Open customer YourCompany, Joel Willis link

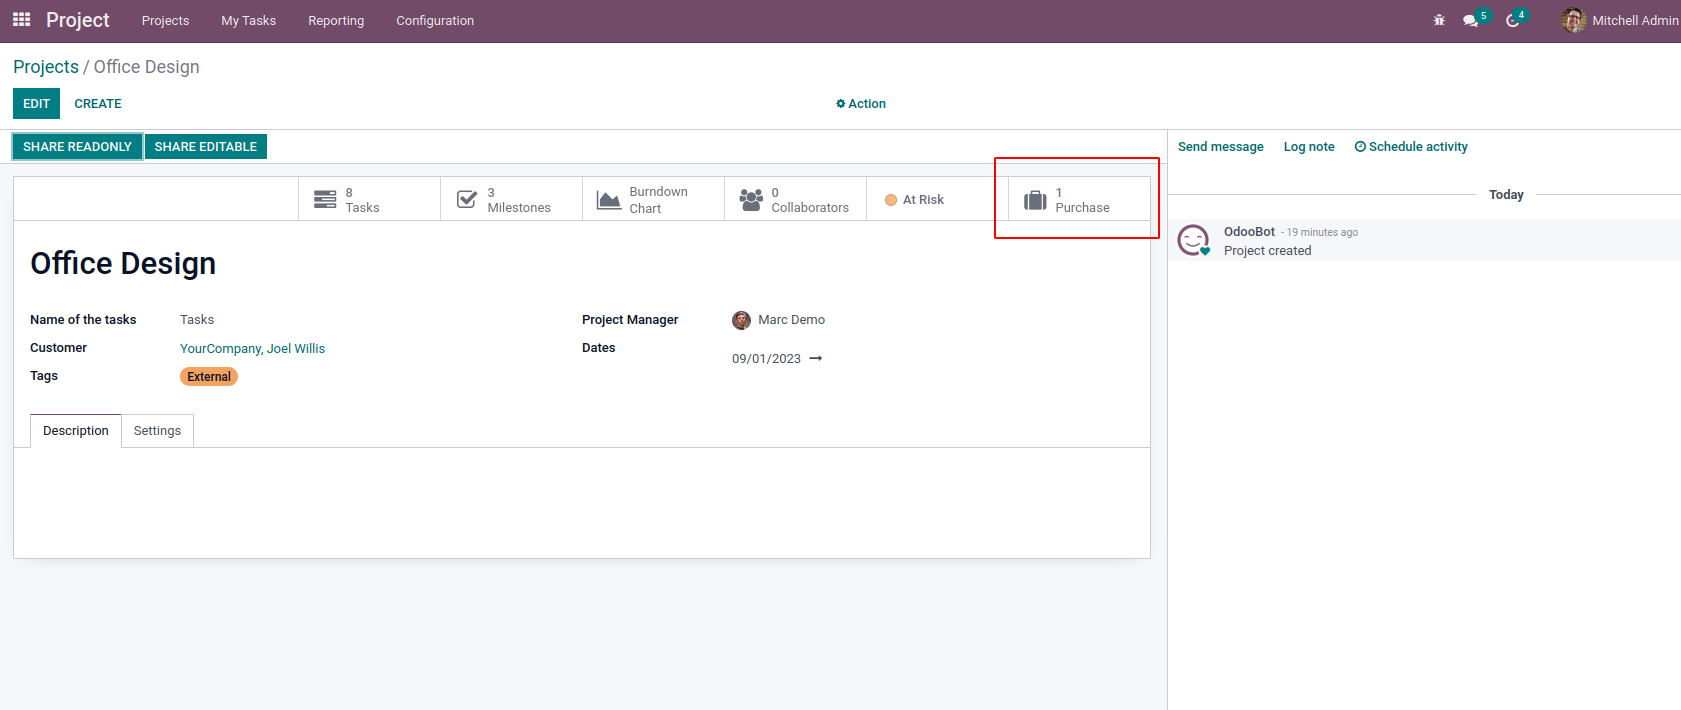(252, 349)
